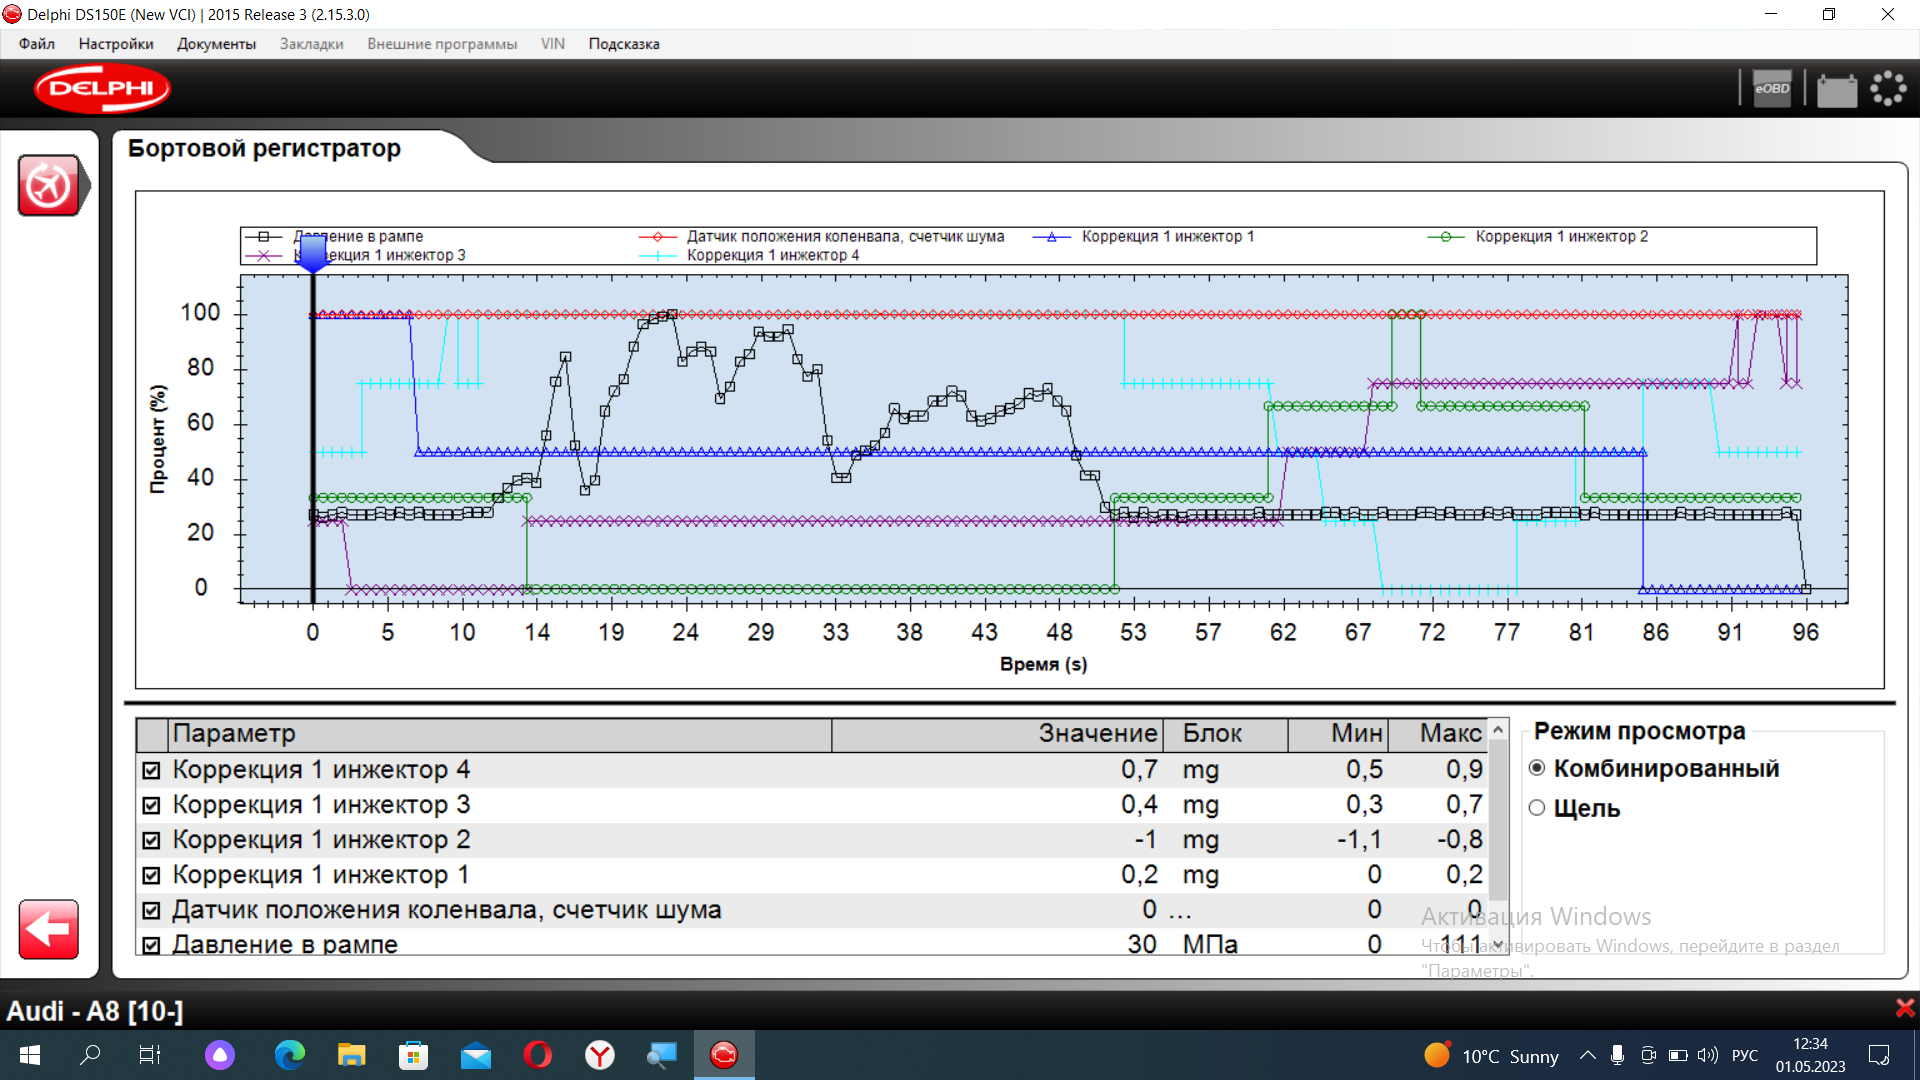Launch Opera browser from taskbar
The width and height of the screenshot is (1920, 1080).
(538, 1055)
